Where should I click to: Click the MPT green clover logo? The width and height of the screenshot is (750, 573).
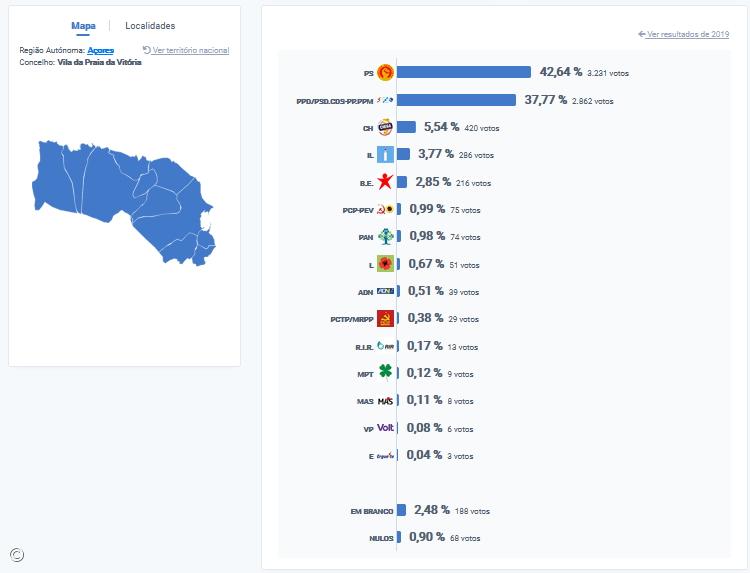click(x=385, y=373)
